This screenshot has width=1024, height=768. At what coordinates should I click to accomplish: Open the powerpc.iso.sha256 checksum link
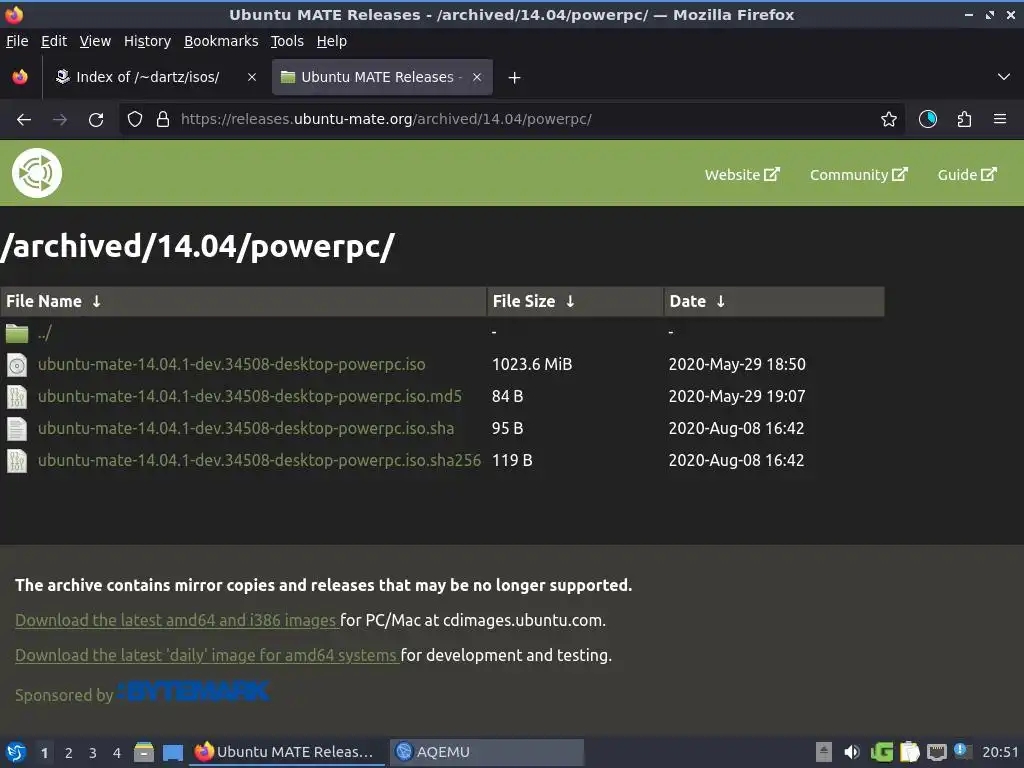pyautogui.click(x=259, y=460)
